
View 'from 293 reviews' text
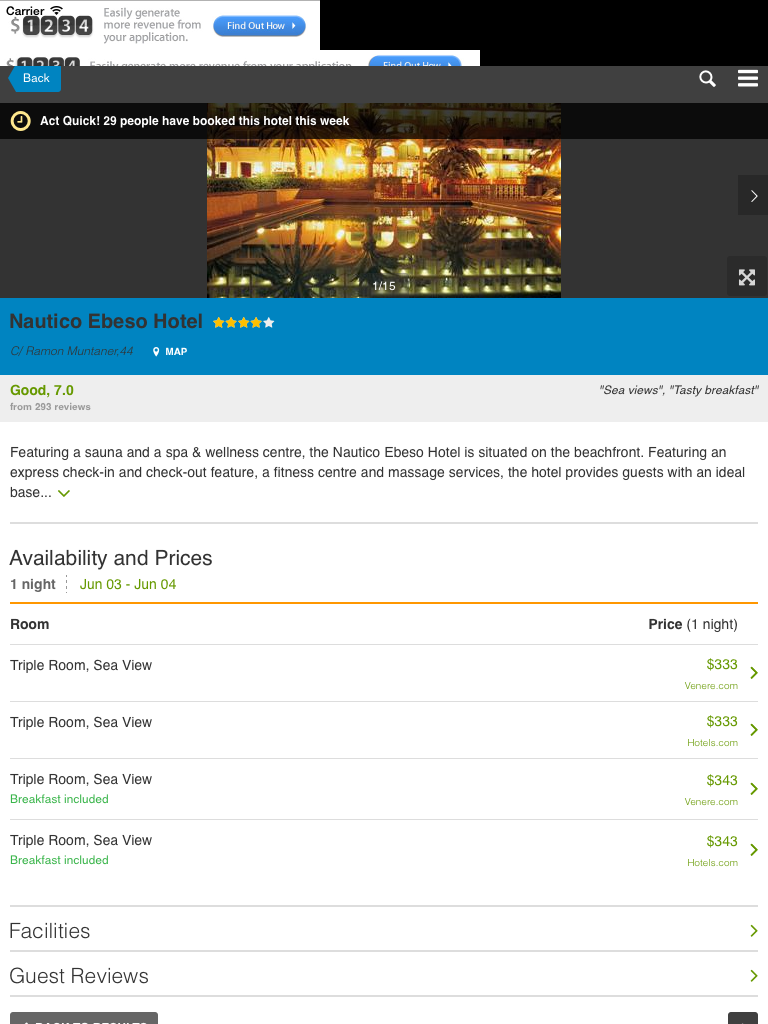(50, 407)
